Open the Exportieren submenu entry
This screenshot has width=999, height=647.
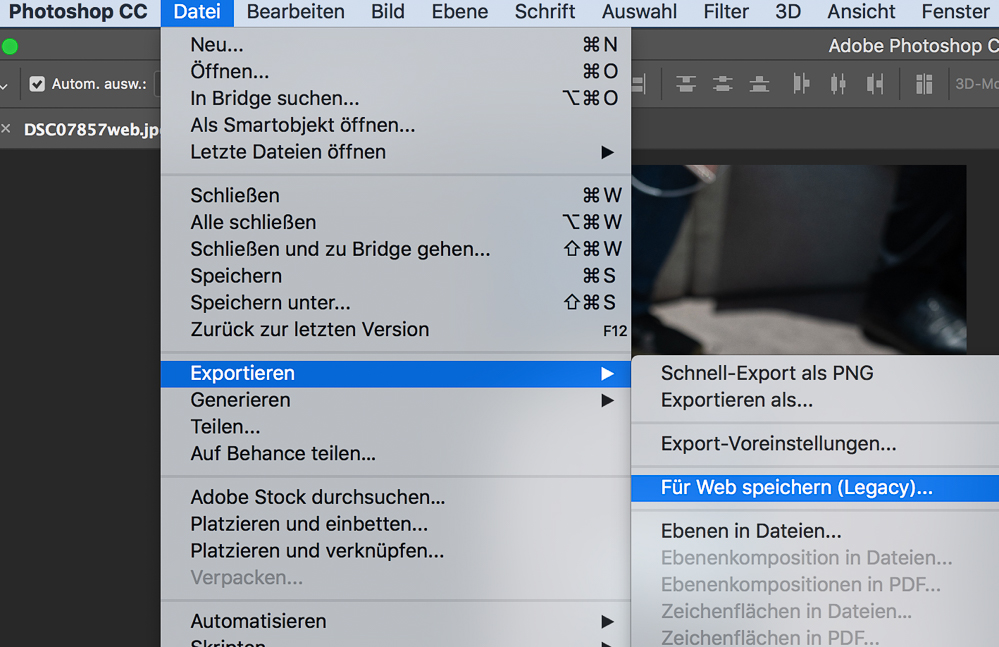point(396,373)
